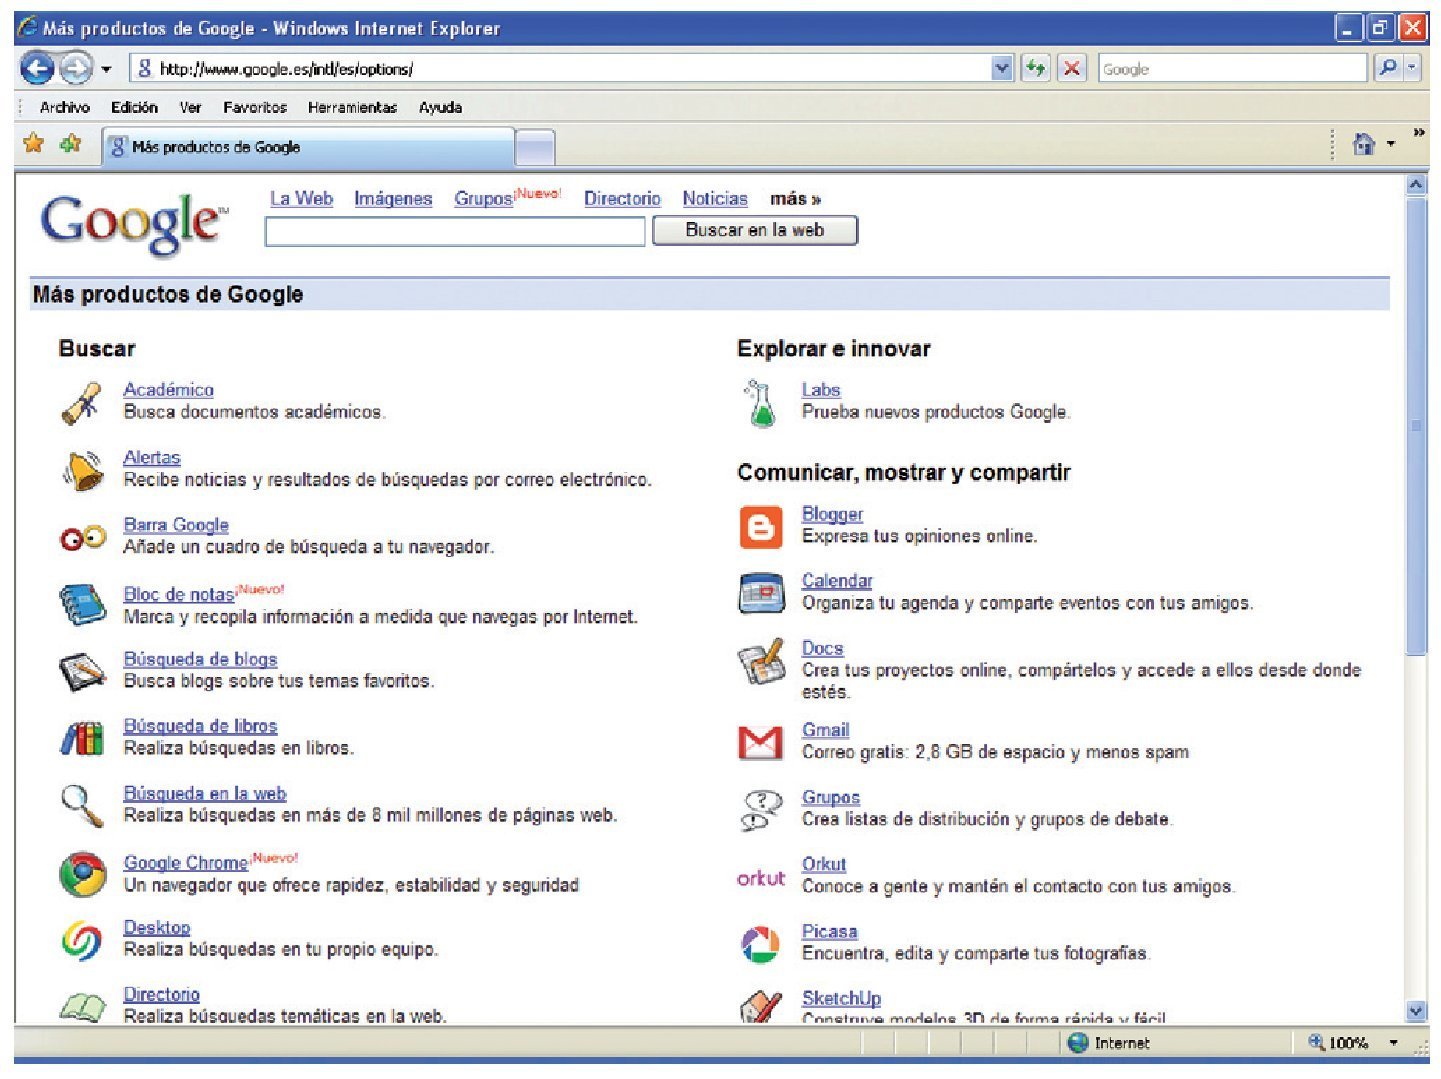1441x1079 pixels.
Task: Expand the zoom level 100% dropdown
Action: point(1393,1043)
